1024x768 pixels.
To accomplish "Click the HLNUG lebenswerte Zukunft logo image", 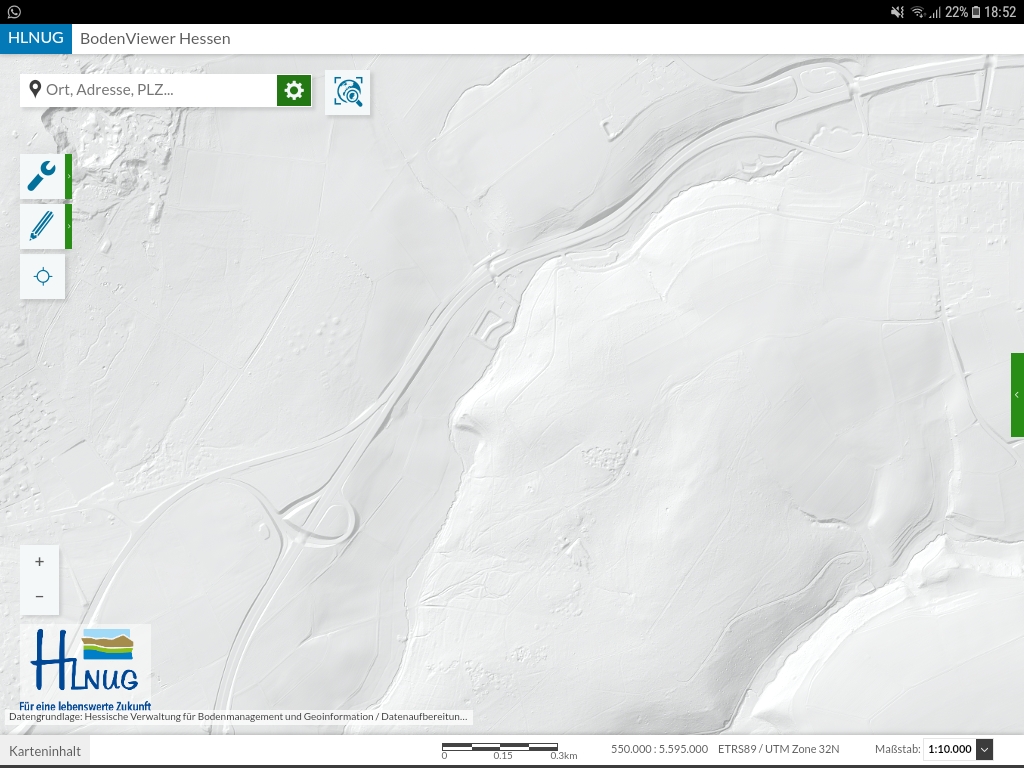I will click(x=85, y=665).
